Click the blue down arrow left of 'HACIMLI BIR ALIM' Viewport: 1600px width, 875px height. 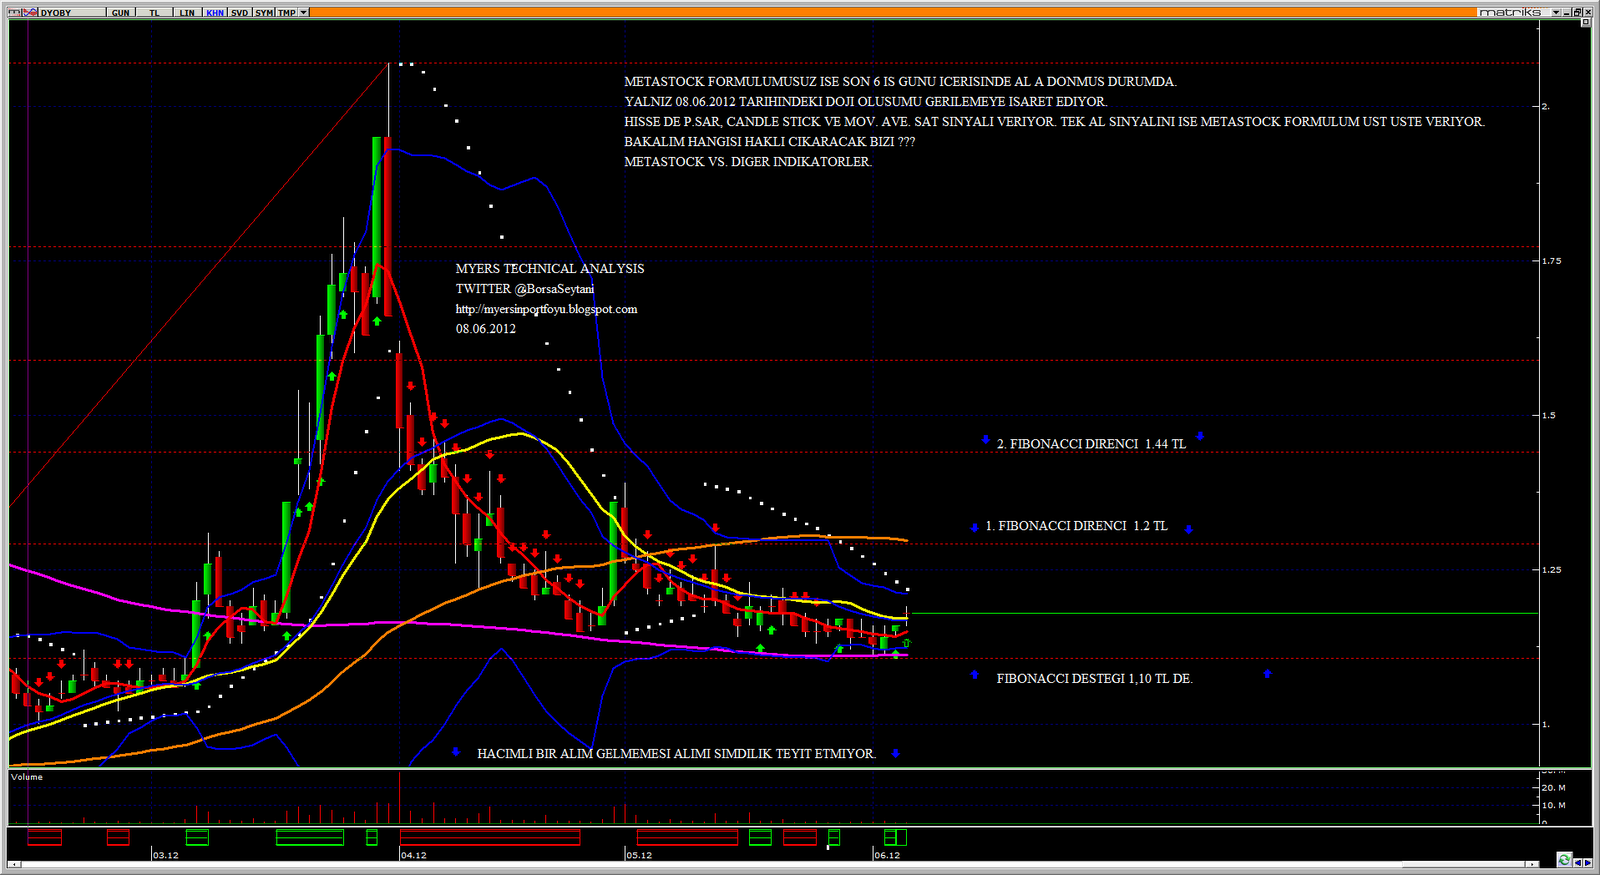456,752
